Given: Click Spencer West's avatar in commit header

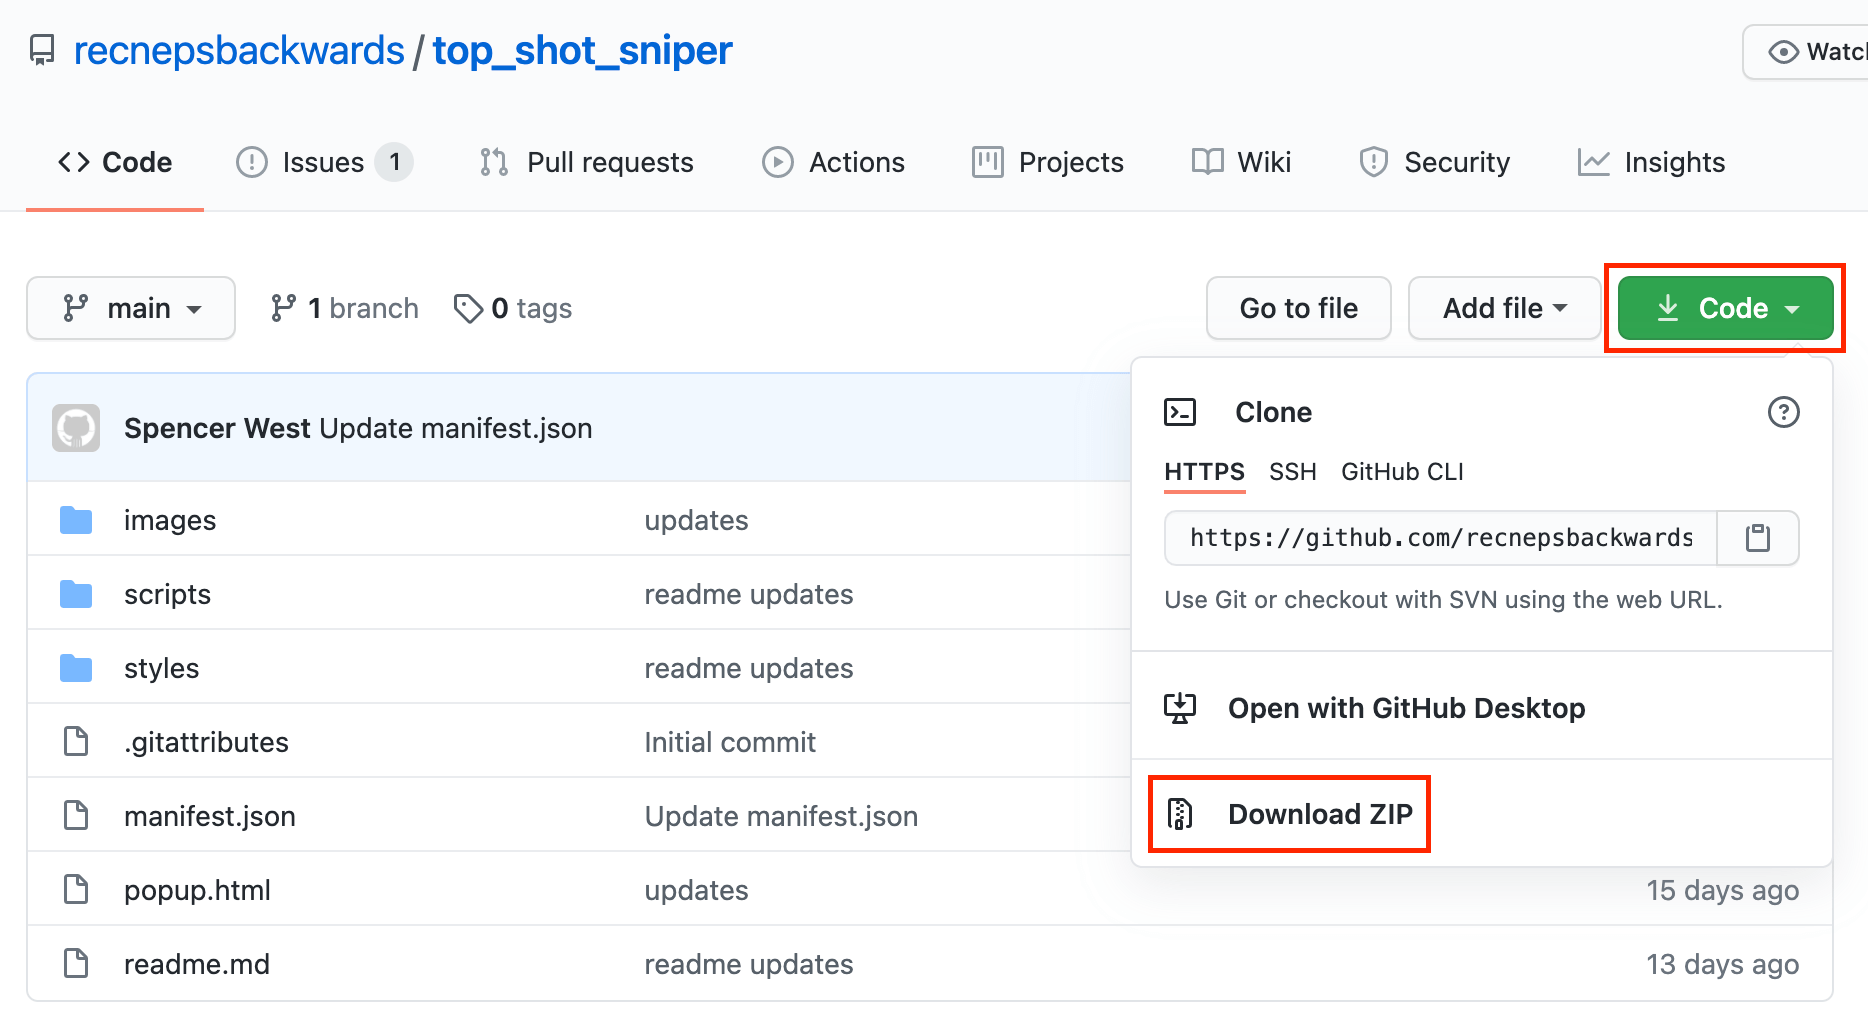Looking at the screenshot, I should click(76, 428).
